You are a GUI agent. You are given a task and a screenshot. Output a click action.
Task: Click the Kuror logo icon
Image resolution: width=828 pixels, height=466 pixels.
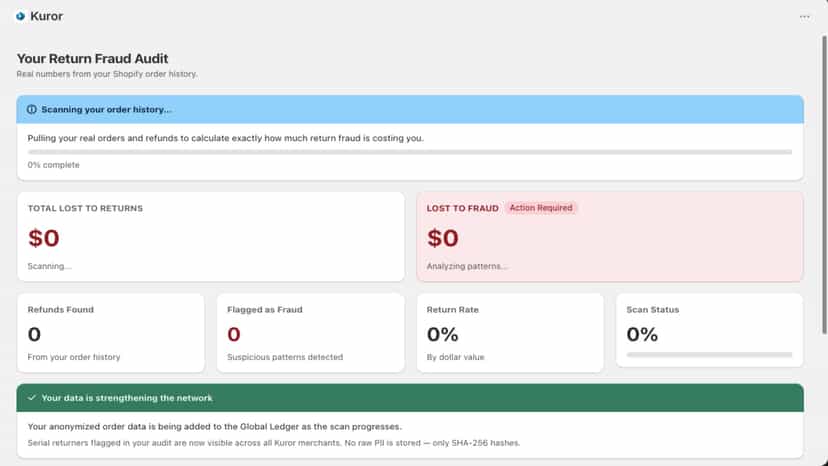21,16
